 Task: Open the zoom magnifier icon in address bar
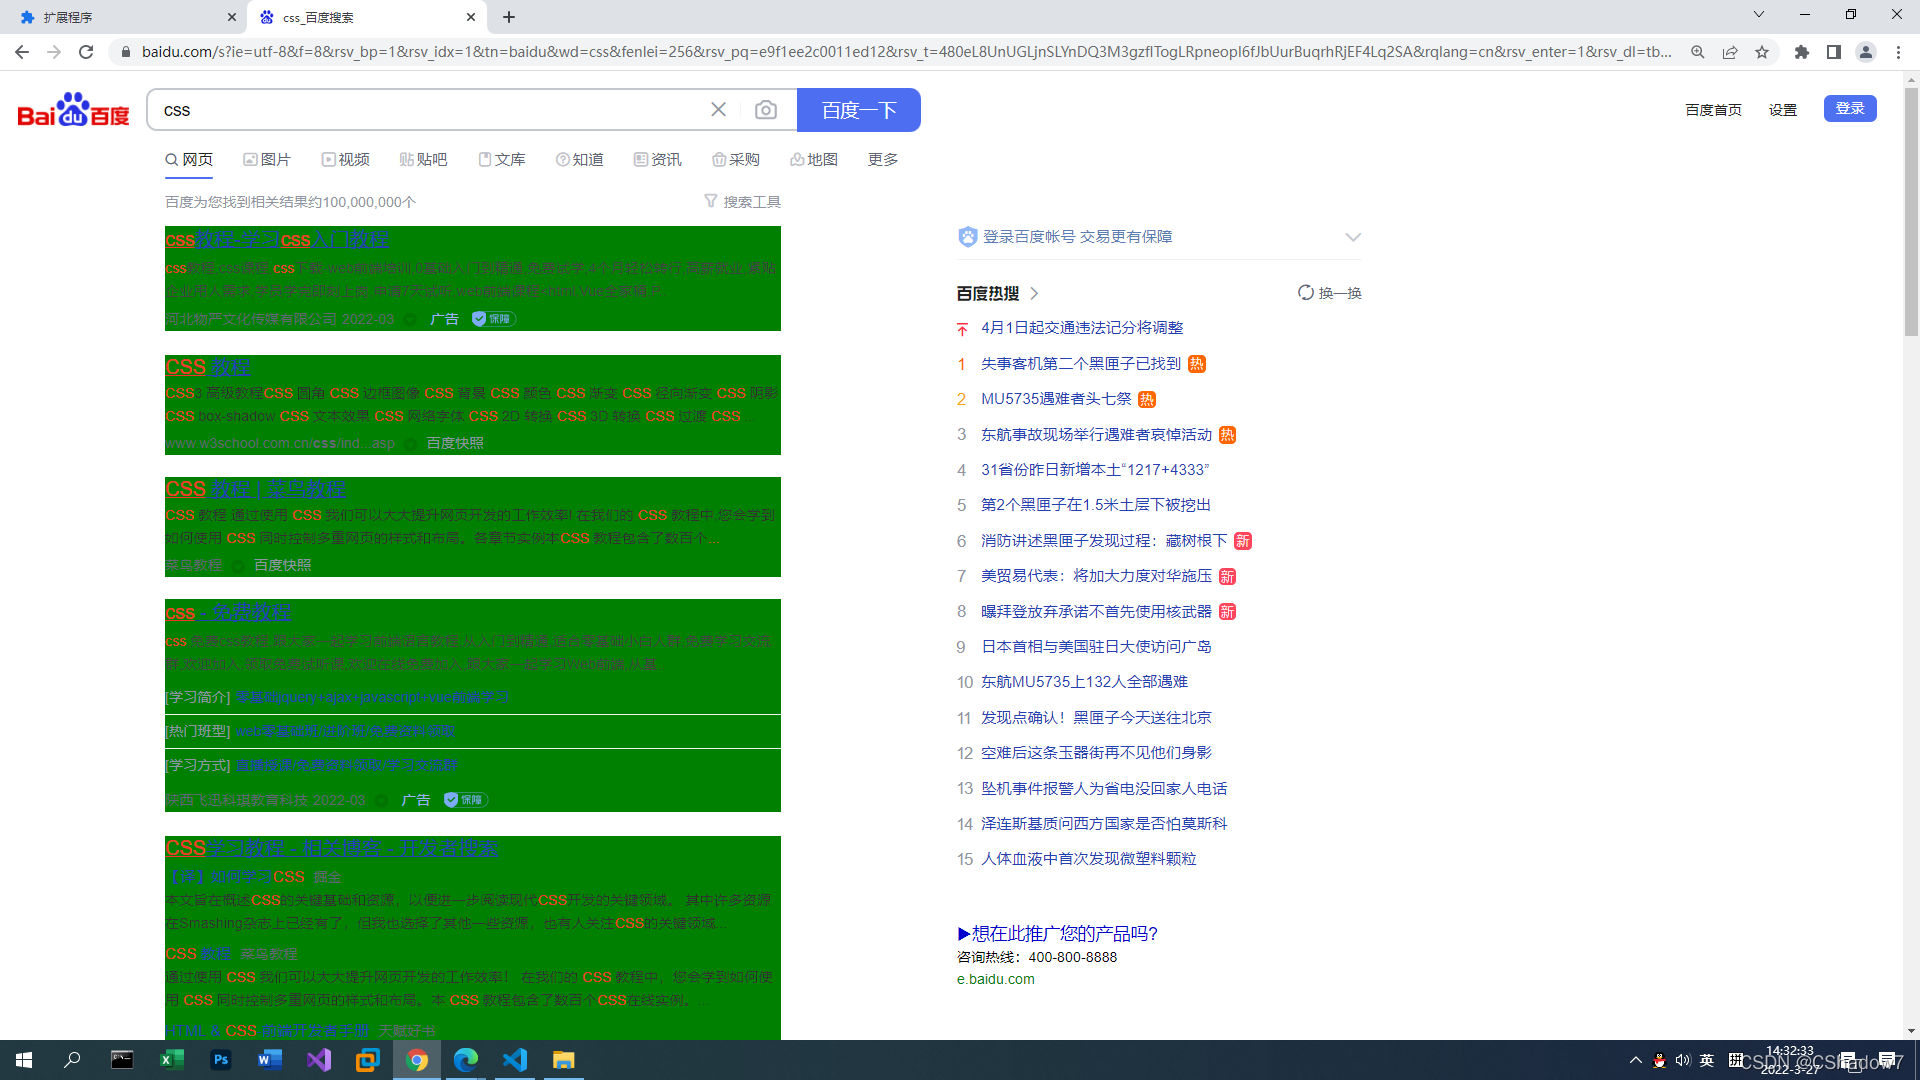pyautogui.click(x=1698, y=52)
